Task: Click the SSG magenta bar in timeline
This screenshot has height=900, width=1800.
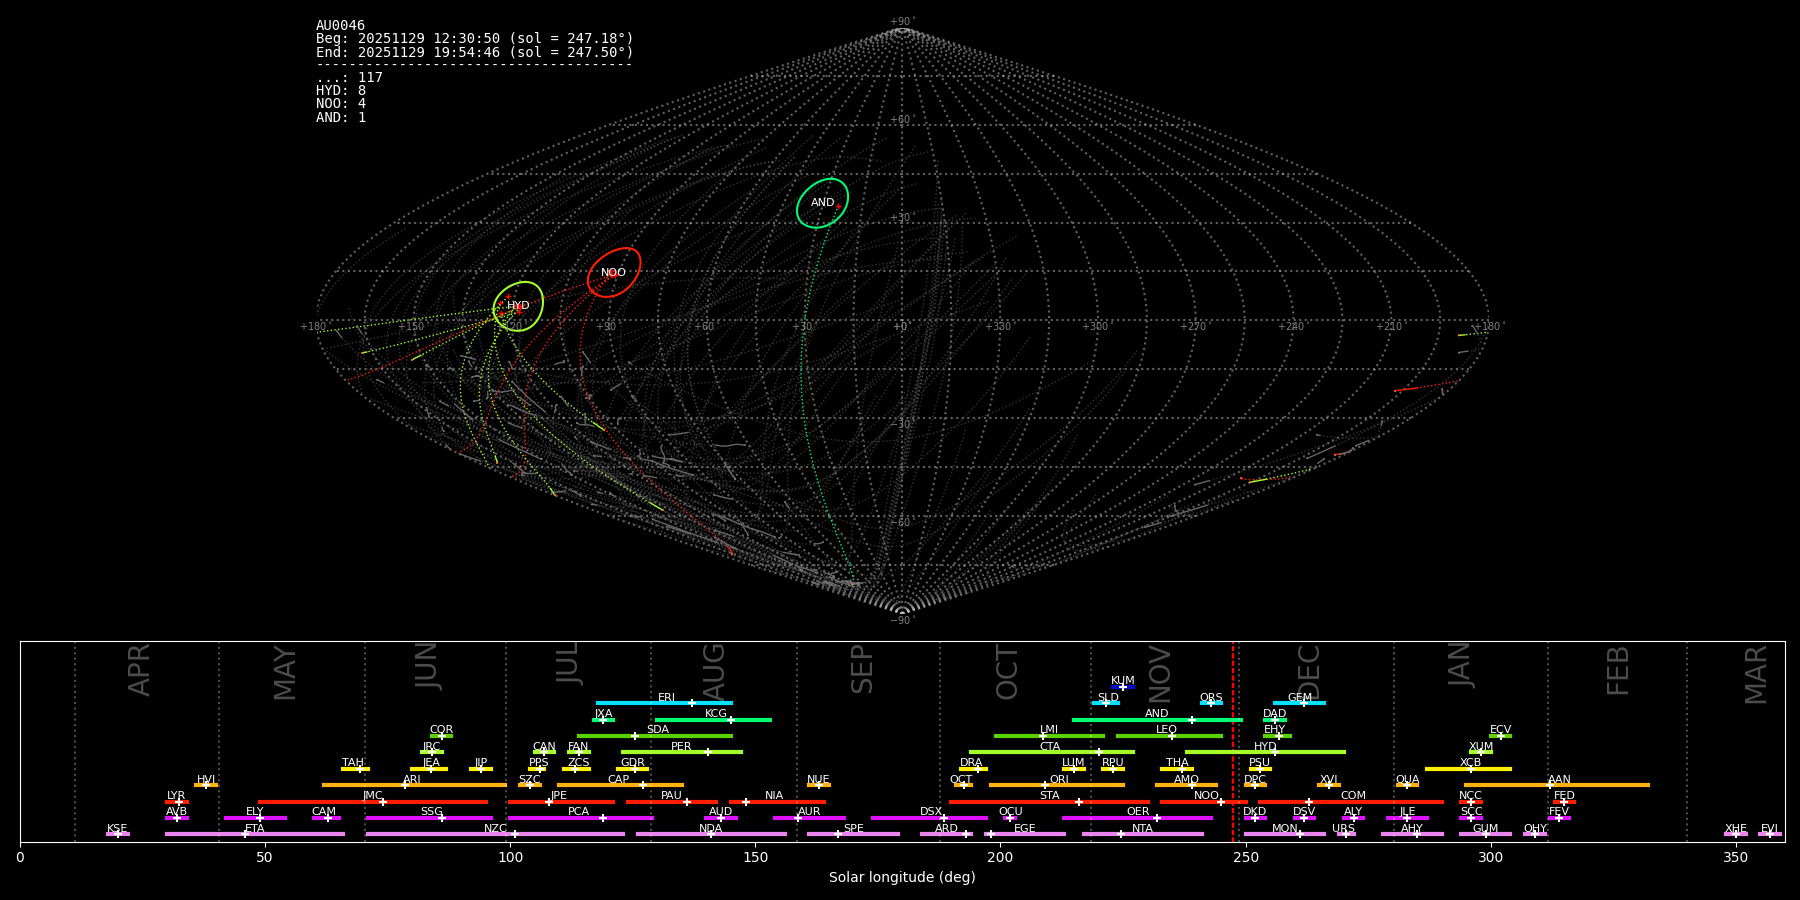Action: tap(429, 818)
